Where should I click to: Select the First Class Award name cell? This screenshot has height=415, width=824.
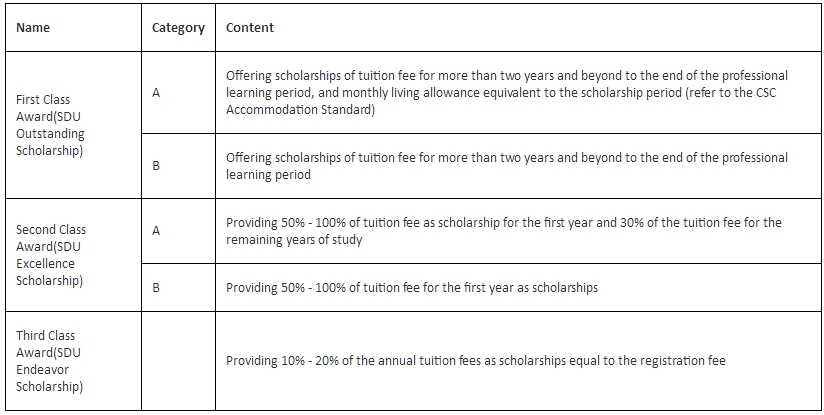(x=51, y=125)
